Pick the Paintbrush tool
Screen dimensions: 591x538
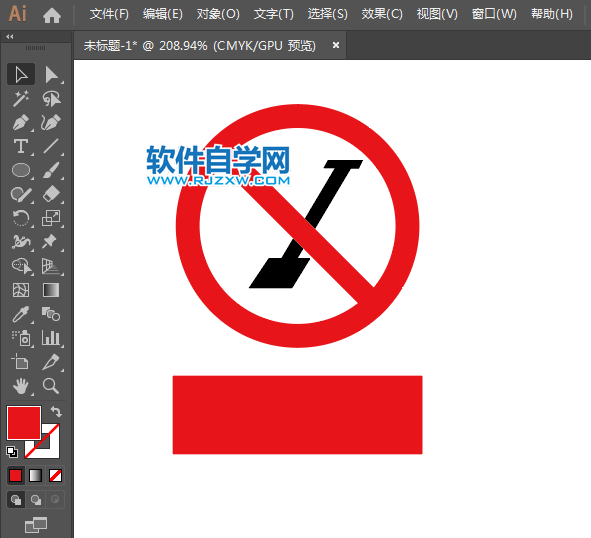51,170
